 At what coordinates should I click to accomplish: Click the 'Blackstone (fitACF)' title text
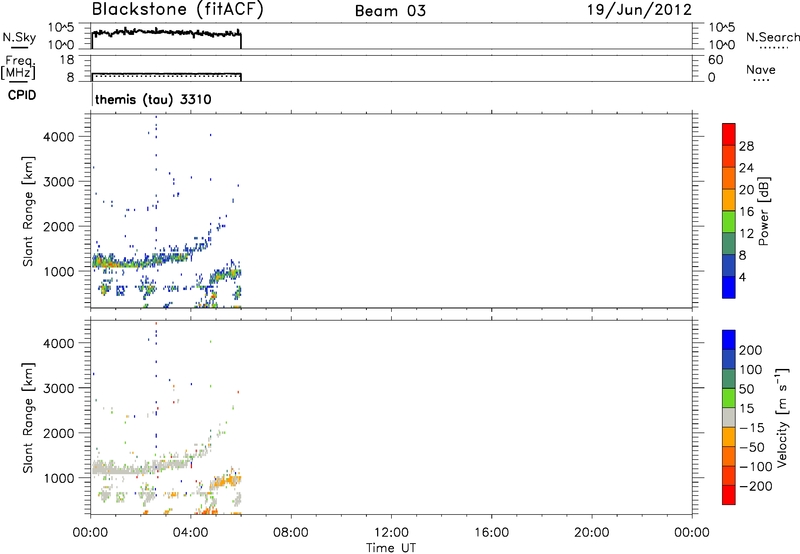(178, 10)
